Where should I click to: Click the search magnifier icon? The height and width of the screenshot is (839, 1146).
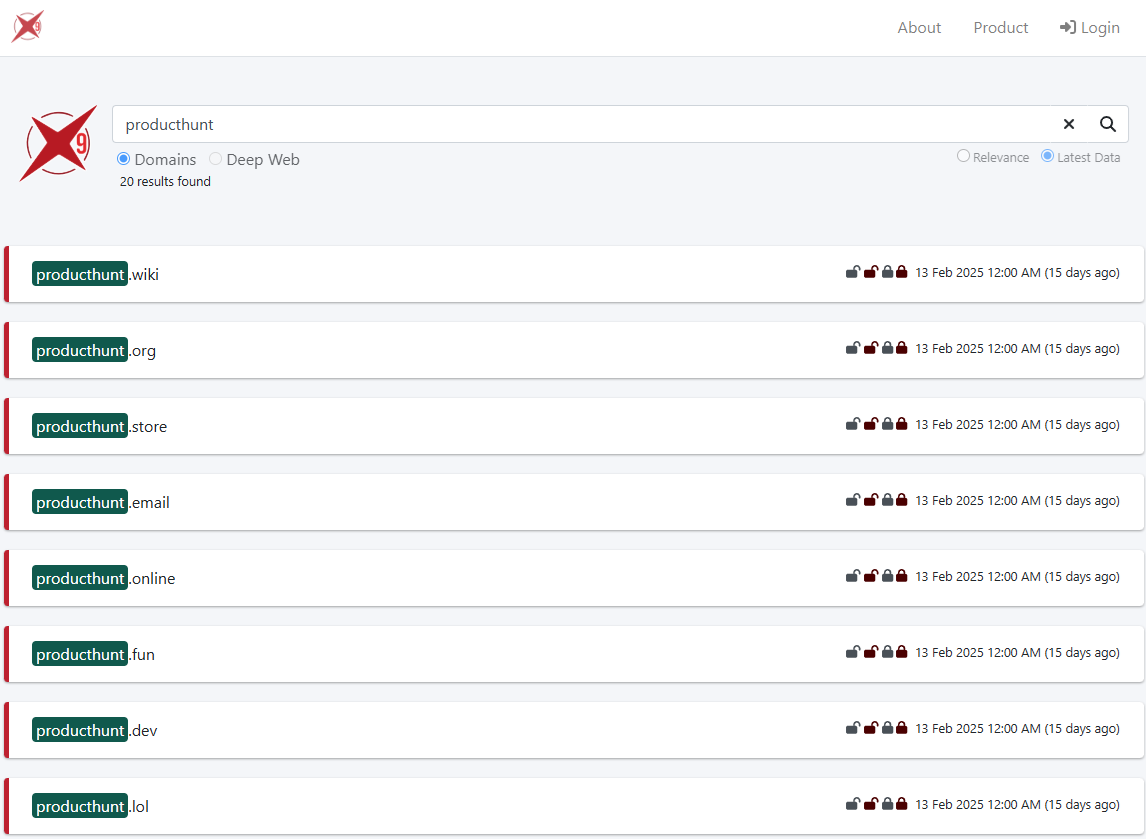tap(1108, 124)
